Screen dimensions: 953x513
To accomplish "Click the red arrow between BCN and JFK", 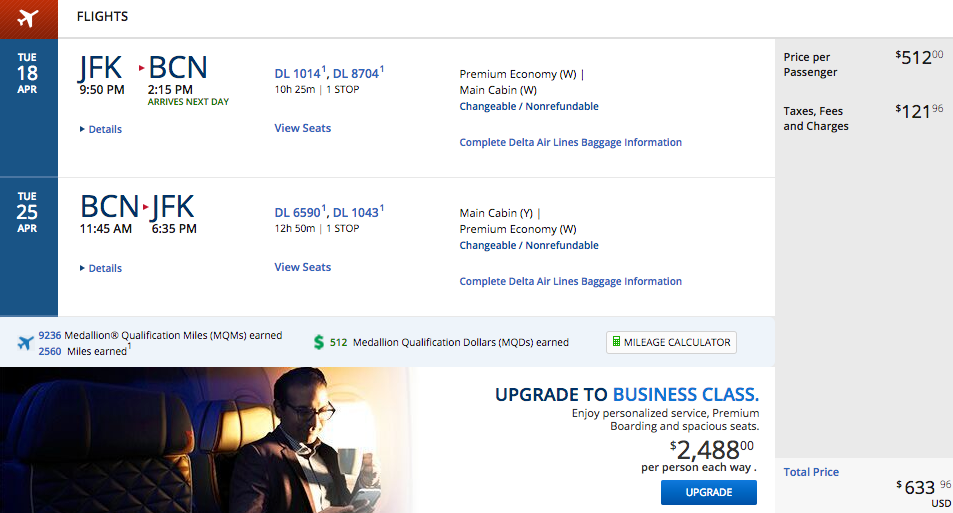I will point(145,207).
